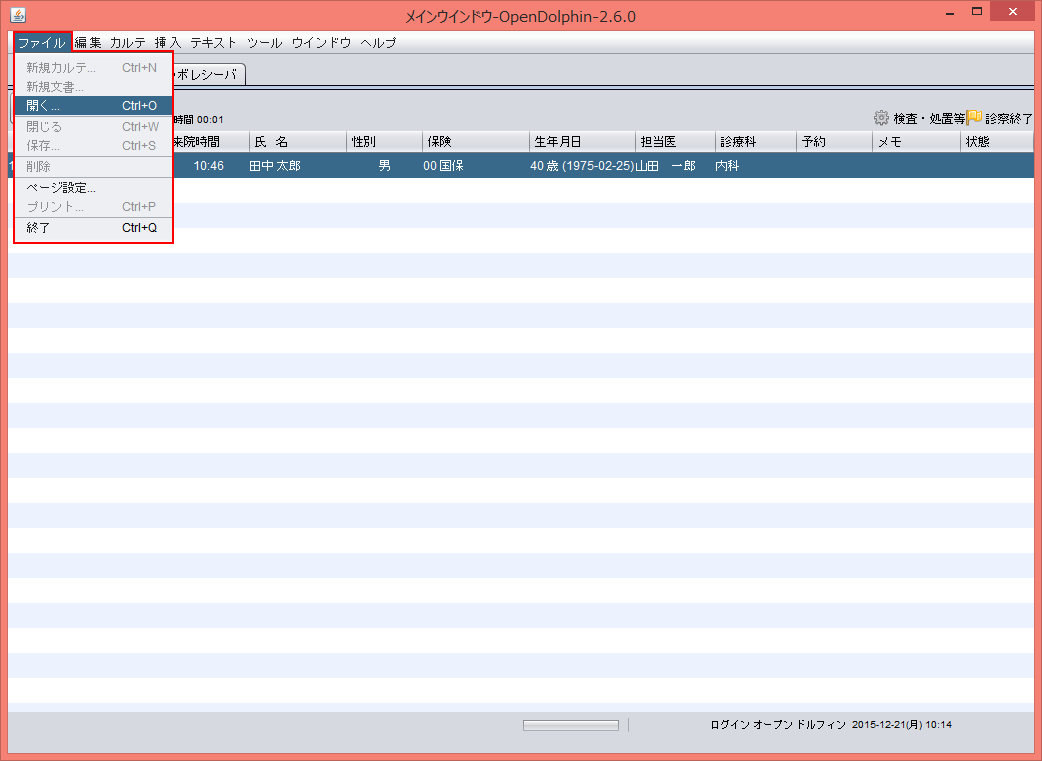This screenshot has height=761, width=1042.
Task: Click the progress bar in the status bar
Action: tap(570, 725)
